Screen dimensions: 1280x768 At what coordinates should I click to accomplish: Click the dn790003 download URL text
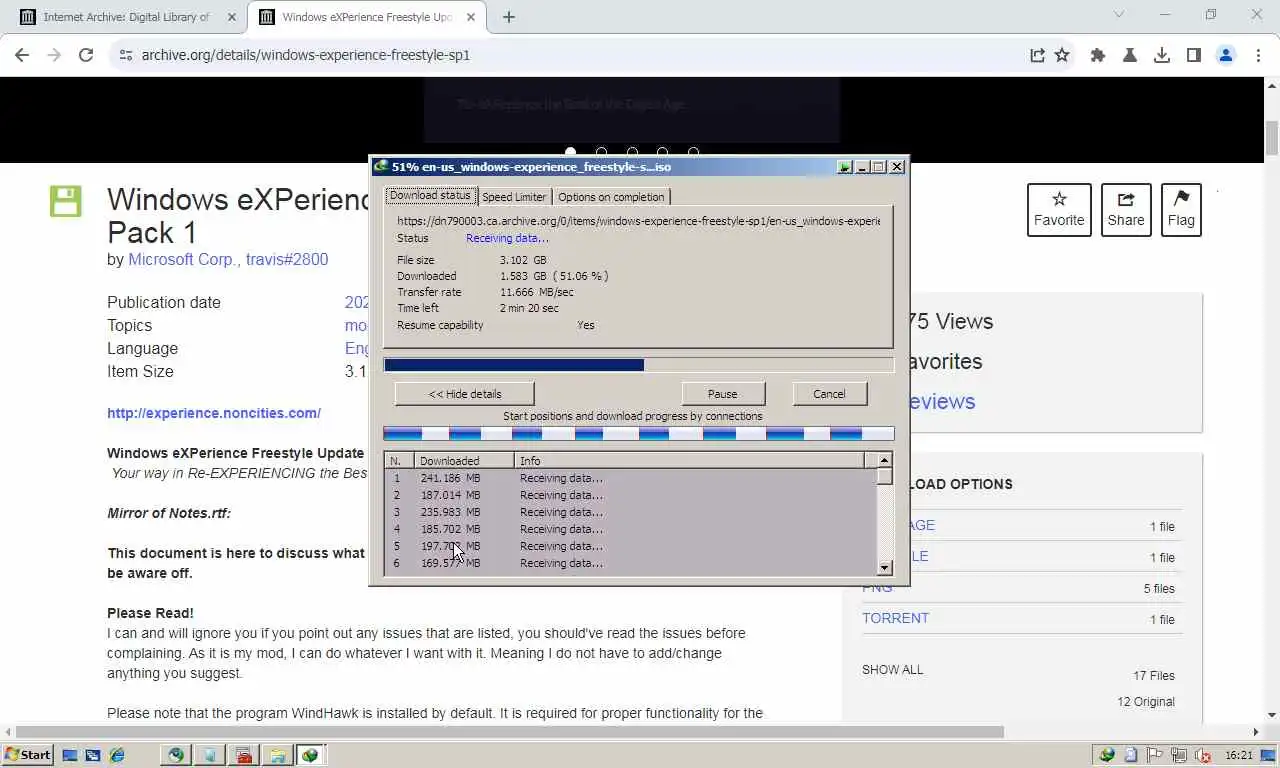click(x=638, y=221)
